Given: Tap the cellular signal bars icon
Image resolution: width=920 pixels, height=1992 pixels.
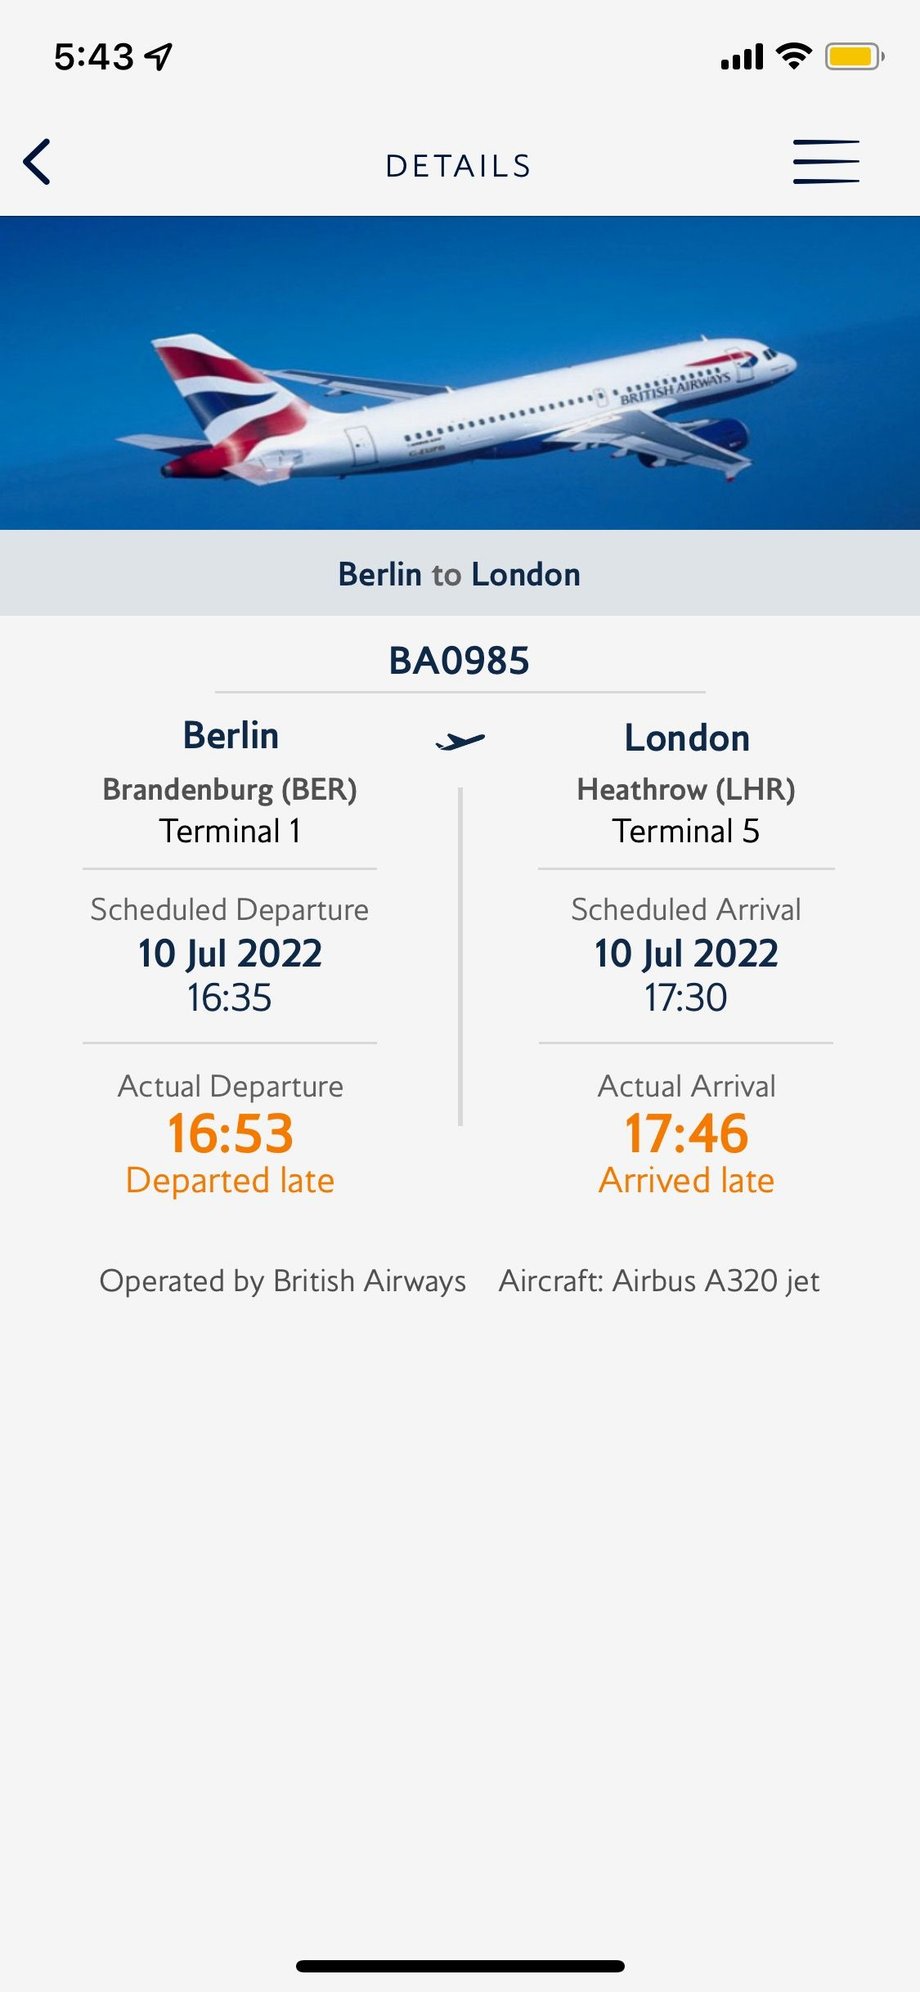Looking at the screenshot, I should [x=742, y=58].
